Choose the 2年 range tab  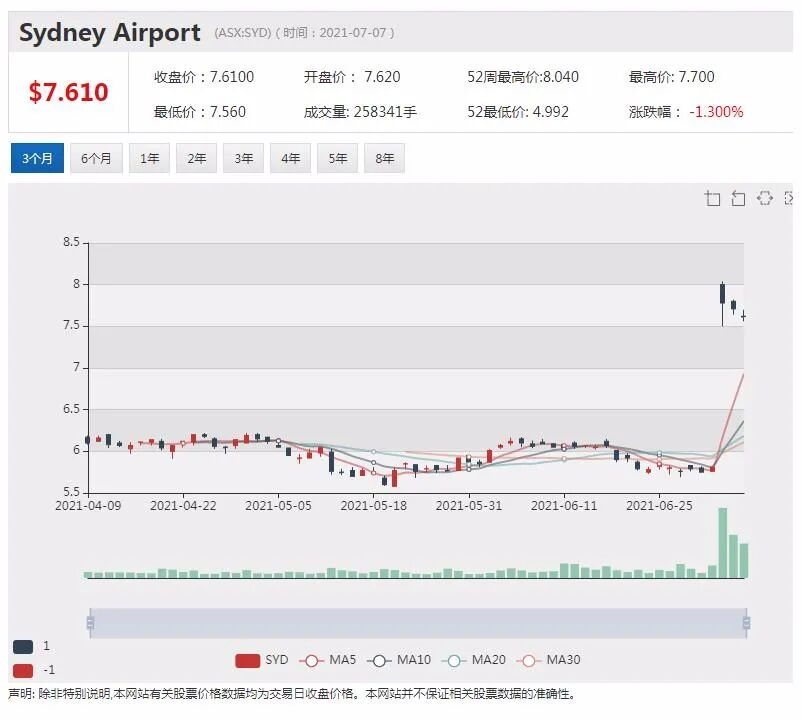point(196,158)
